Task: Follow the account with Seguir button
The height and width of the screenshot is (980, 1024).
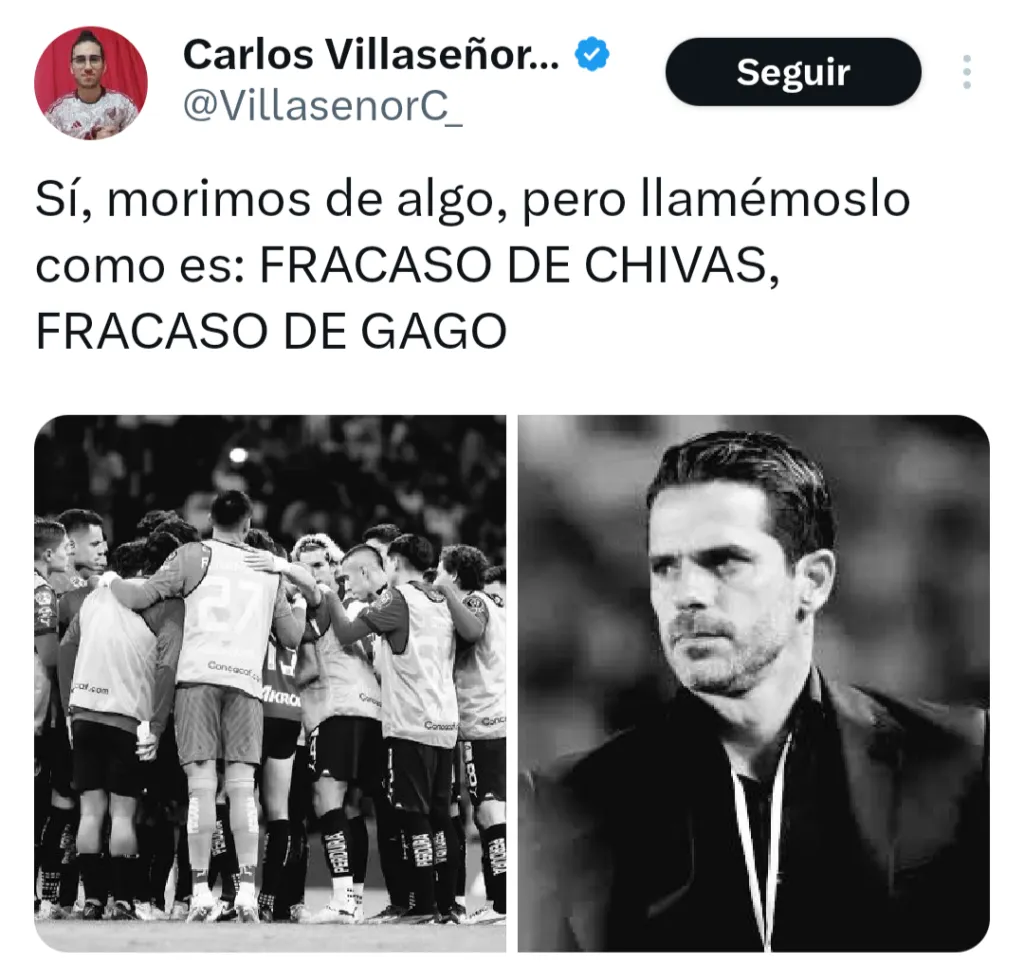Action: (793, 72)
